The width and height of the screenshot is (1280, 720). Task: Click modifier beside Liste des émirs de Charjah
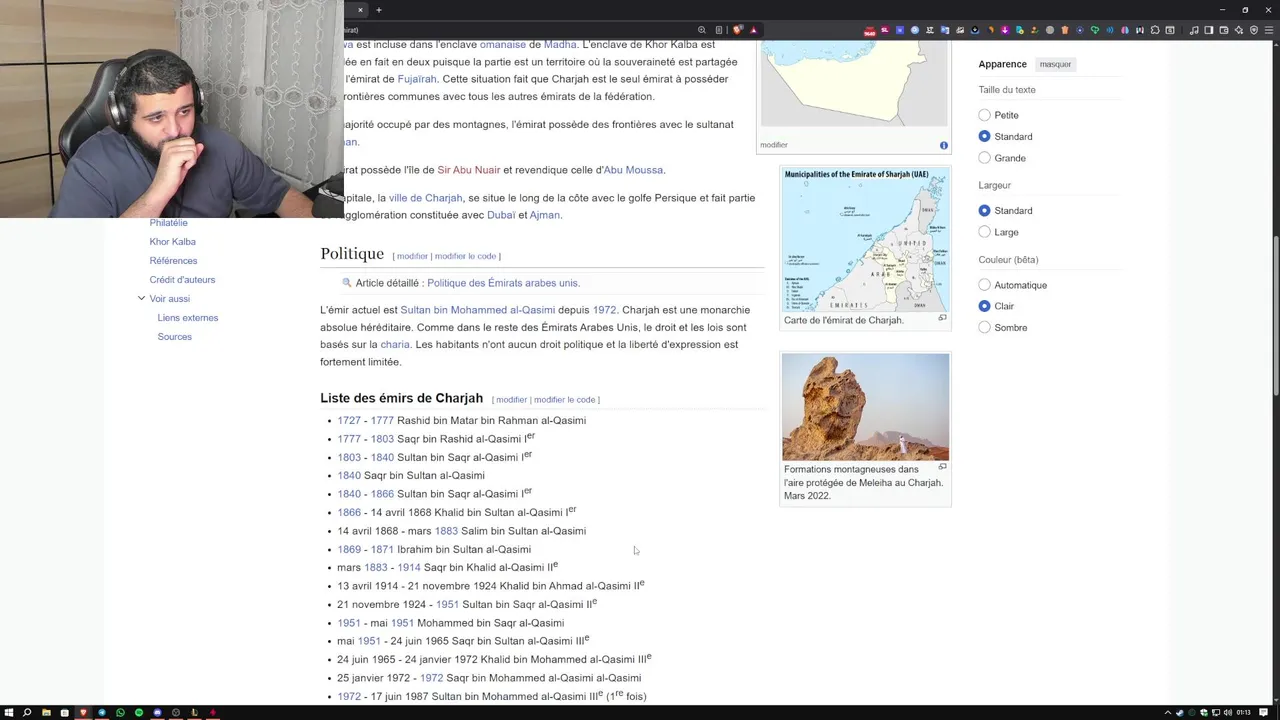coord(511,400)
